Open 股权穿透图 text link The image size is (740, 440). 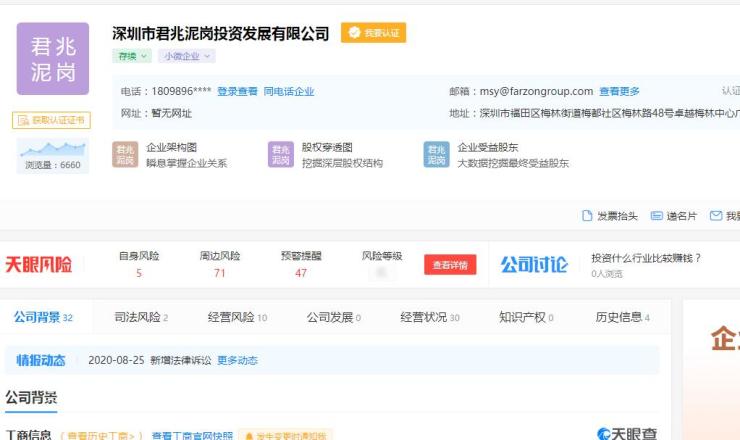(327, 147)
